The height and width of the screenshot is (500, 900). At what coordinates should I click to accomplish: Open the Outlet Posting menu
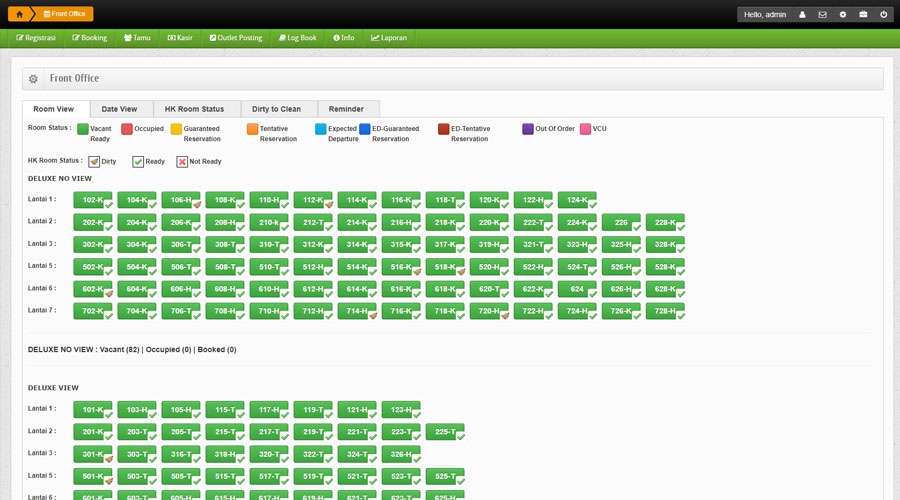pyautogui.click(x=236, y=38)
